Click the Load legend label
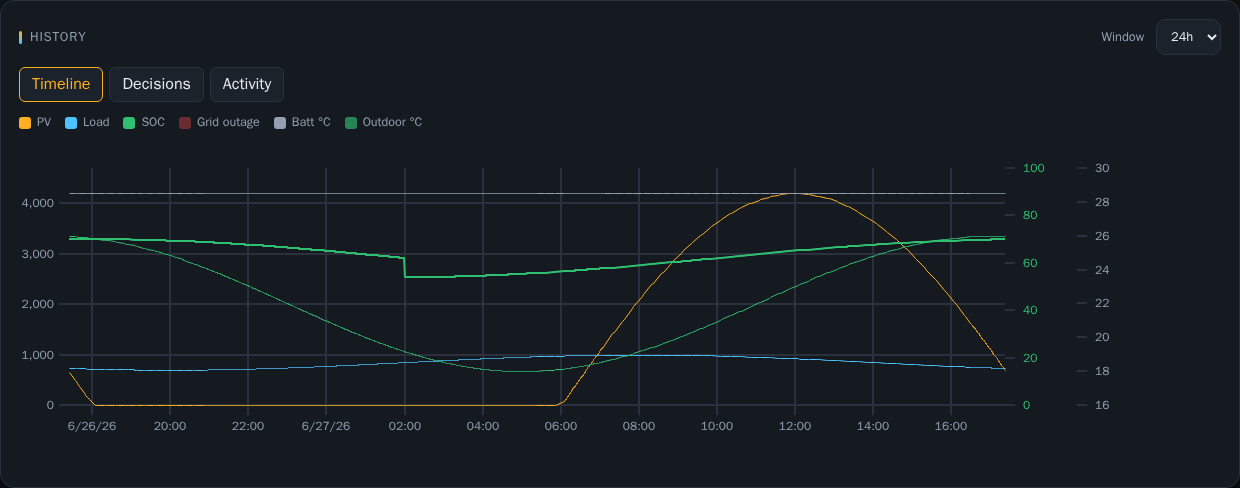 point(96,123)
